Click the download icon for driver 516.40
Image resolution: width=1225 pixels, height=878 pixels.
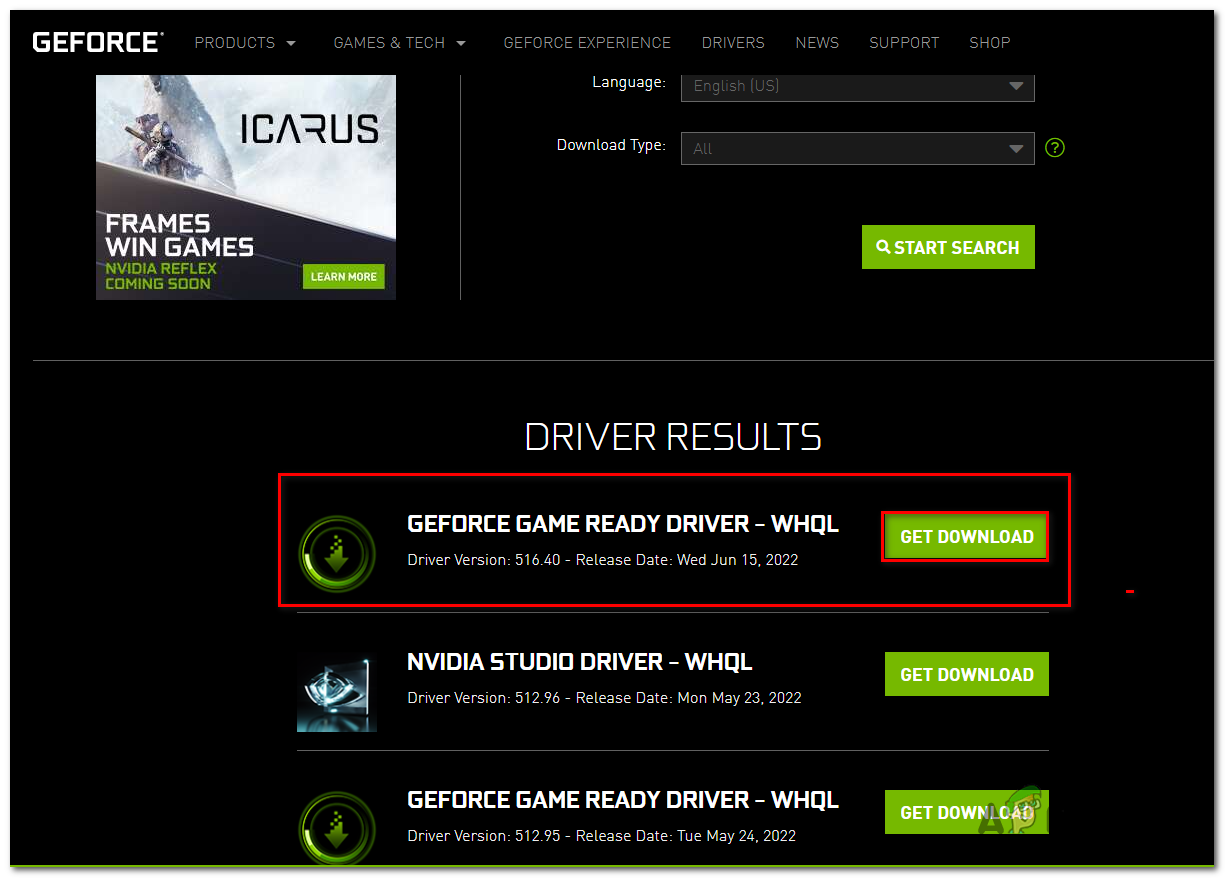click(337, 554)
